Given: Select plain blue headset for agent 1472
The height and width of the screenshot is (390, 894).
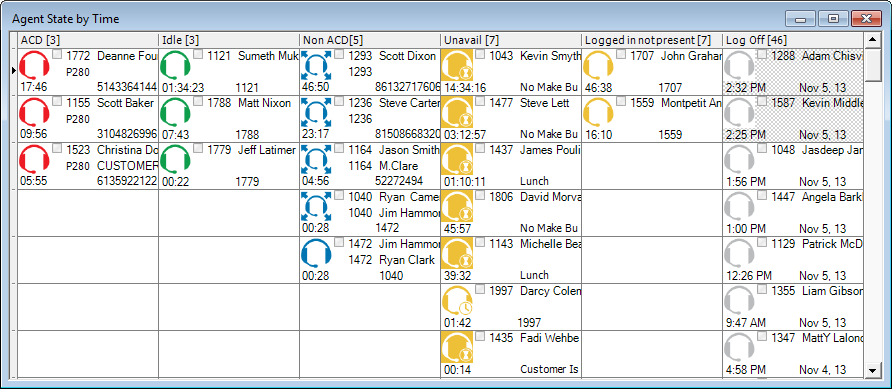Looking at the screenshot, I should coord(316,253).
